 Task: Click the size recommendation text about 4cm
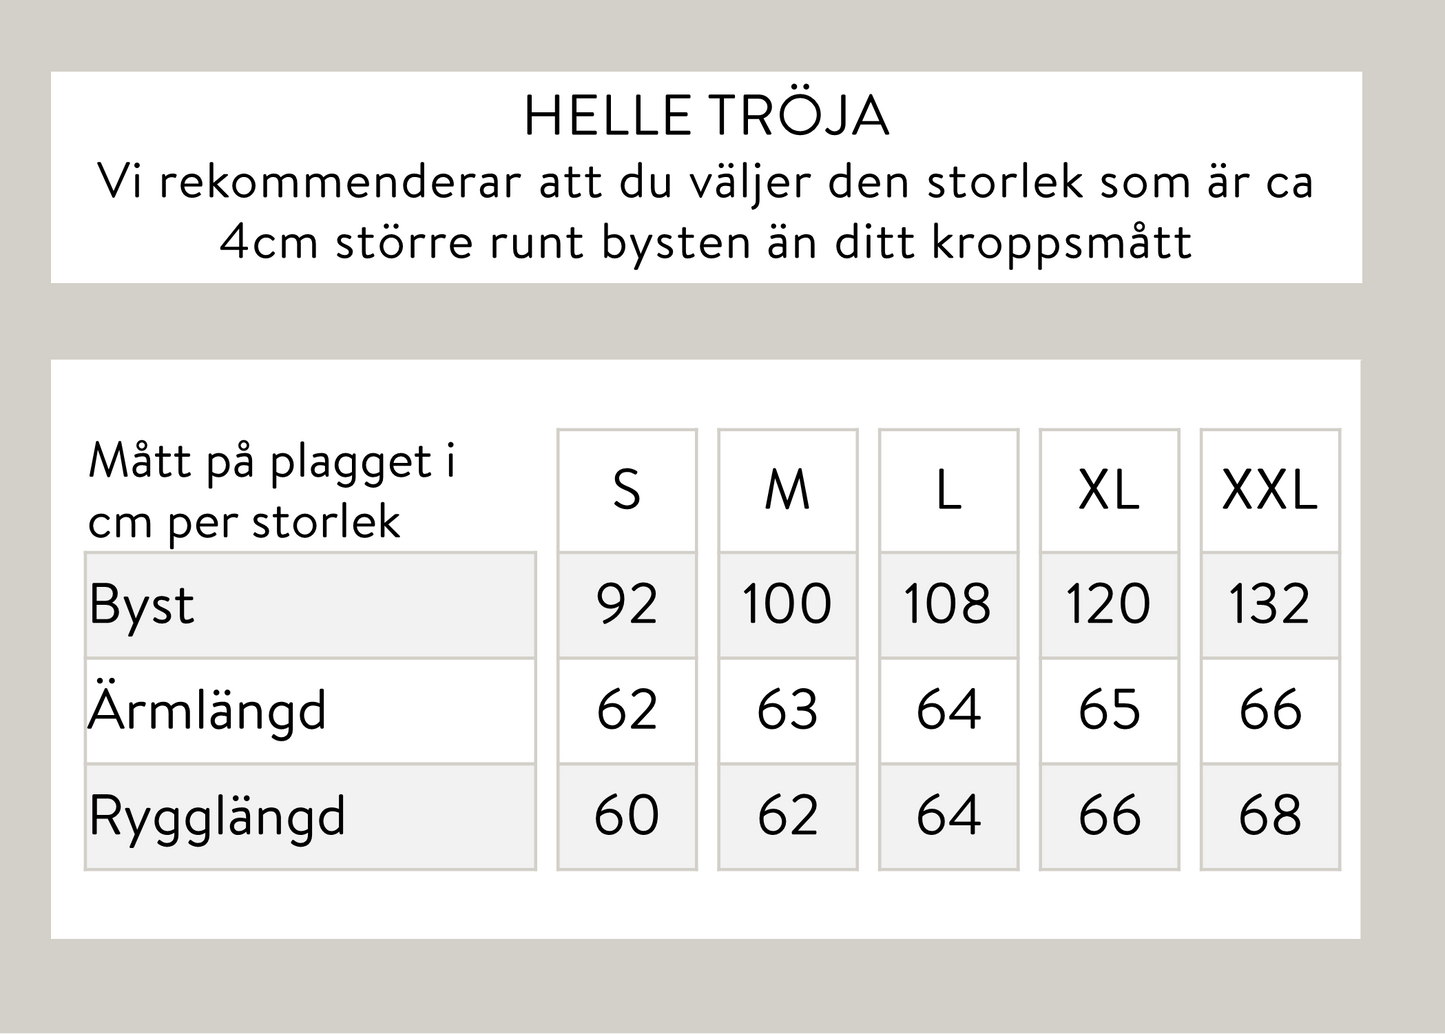(x=706, y=212)
